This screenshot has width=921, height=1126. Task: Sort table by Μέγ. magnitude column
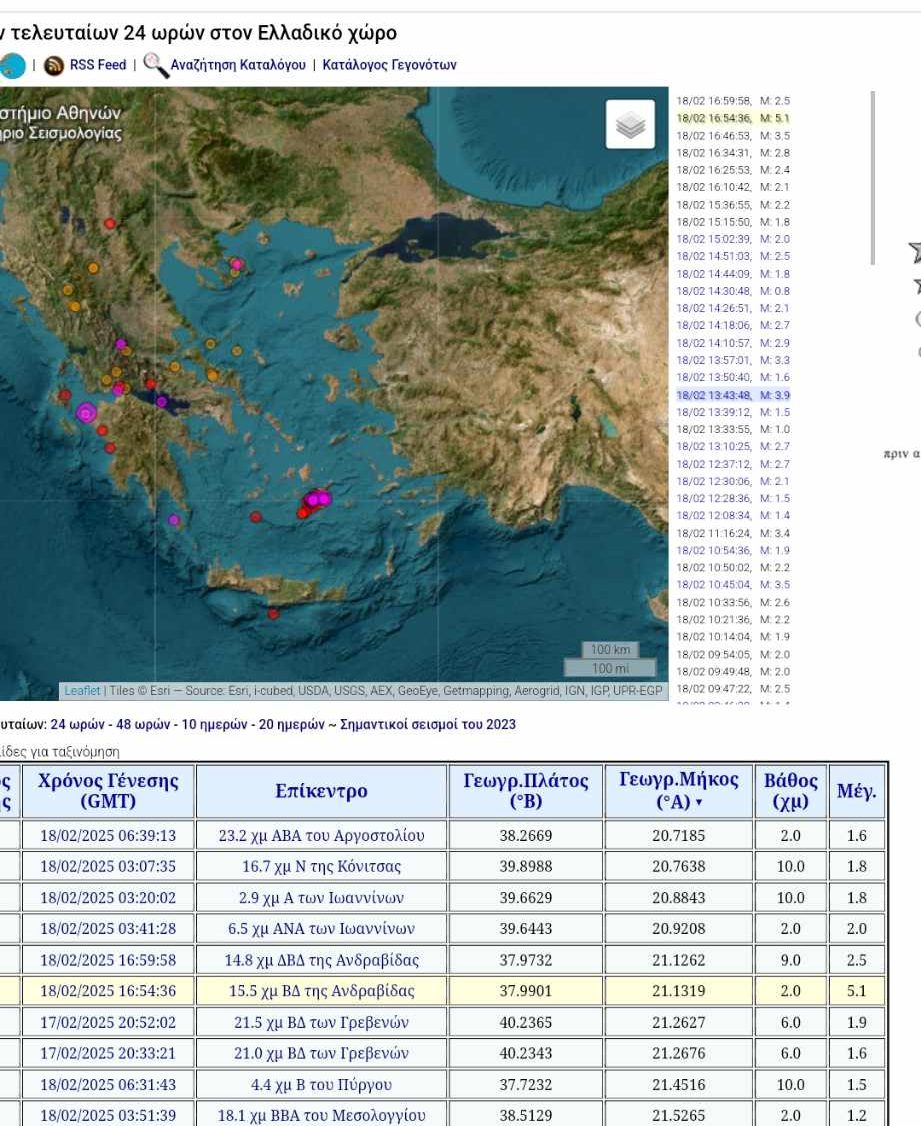856,791
